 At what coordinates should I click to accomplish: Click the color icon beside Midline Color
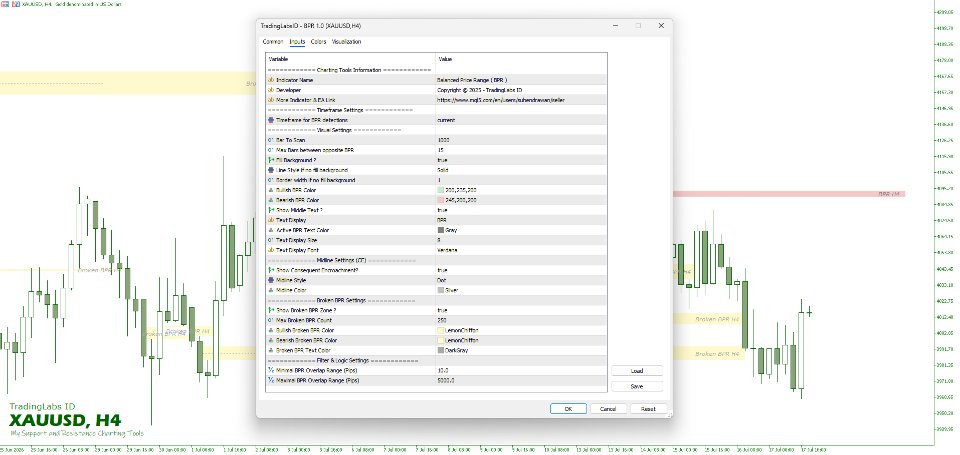pos(271,290)
